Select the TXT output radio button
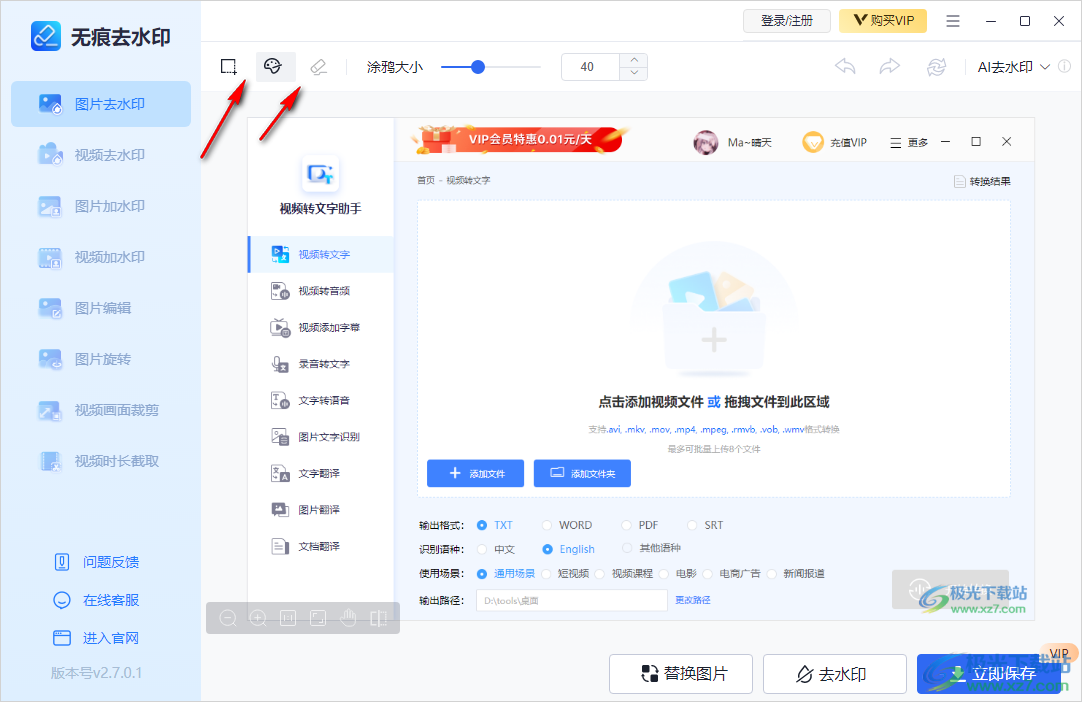This screenshot has width=1082, height=702. pyautogui.click(x=482, y=525)
